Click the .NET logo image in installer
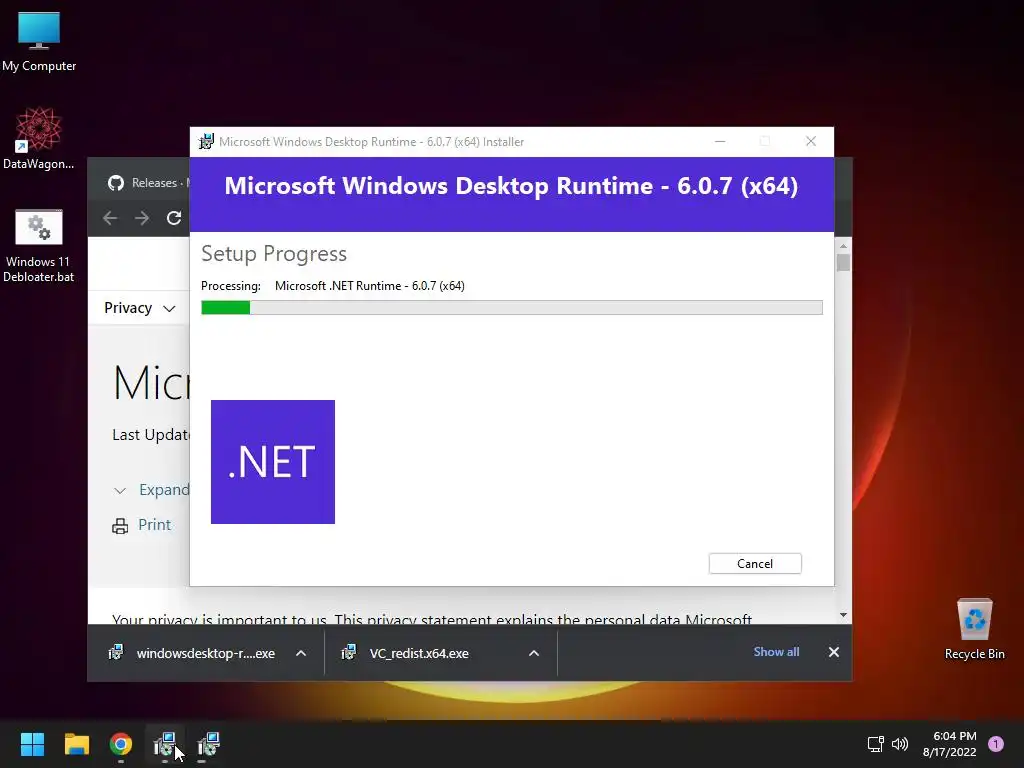 273,462
